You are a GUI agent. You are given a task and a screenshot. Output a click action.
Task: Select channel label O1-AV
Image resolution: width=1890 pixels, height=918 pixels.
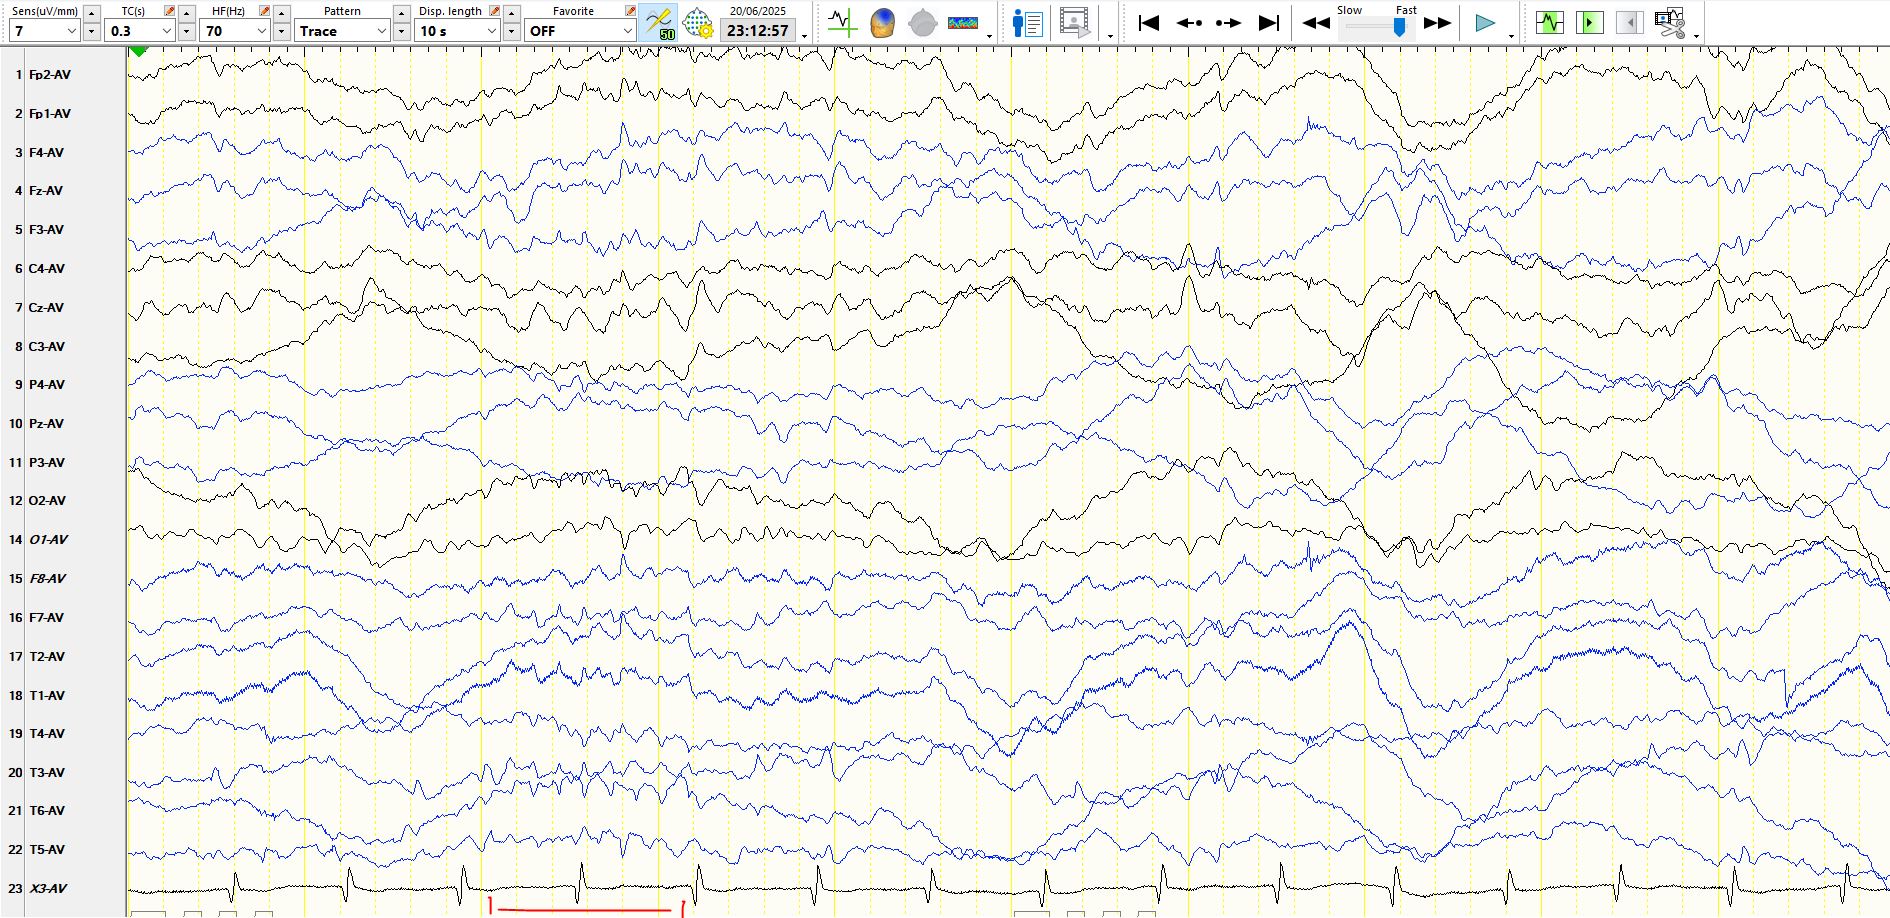tap(48, 540)
